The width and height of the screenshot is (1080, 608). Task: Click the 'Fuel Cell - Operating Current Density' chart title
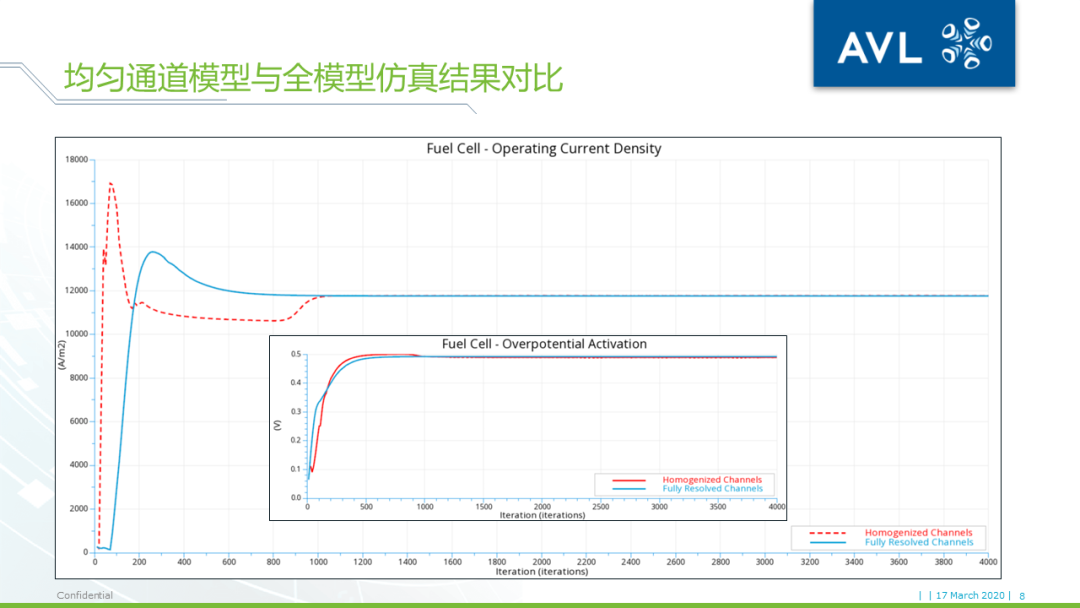tap(543, 149)
